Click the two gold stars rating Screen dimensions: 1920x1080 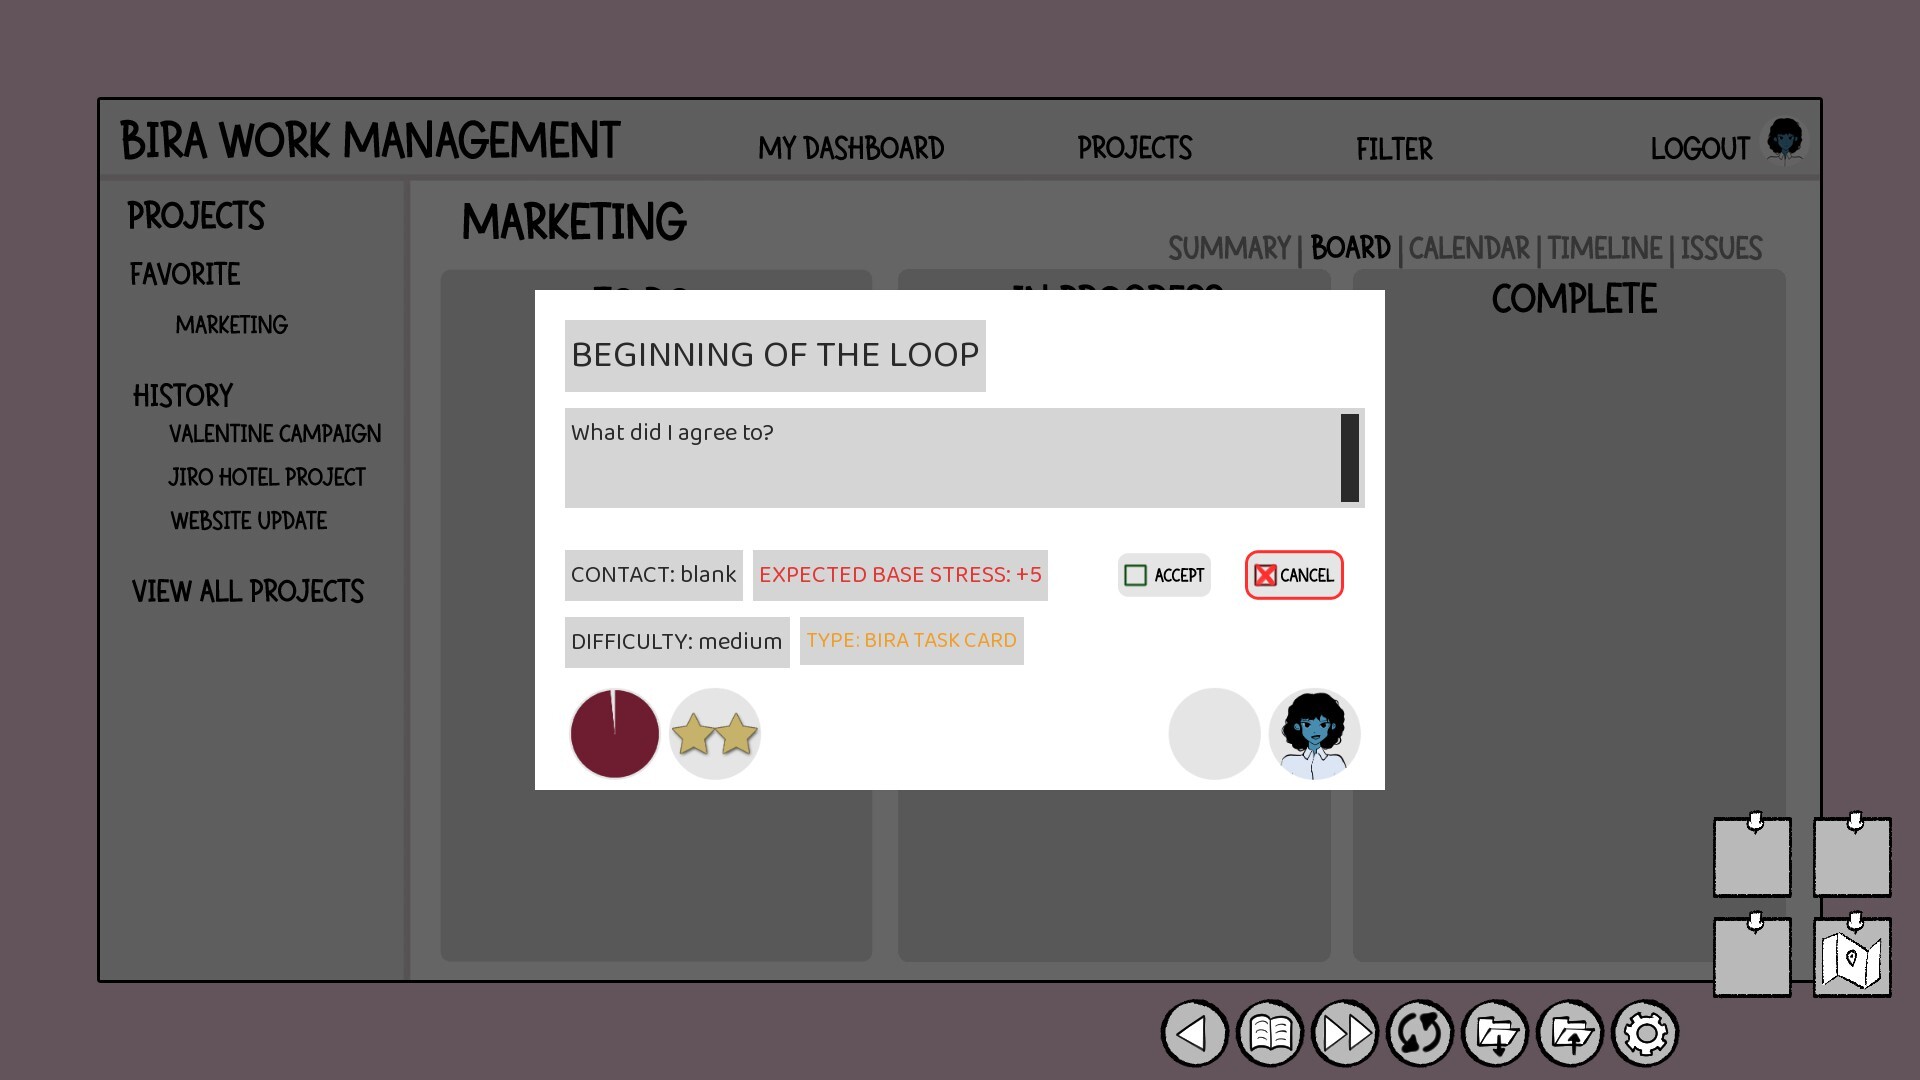pyautogui.click(x=715, y=734)
